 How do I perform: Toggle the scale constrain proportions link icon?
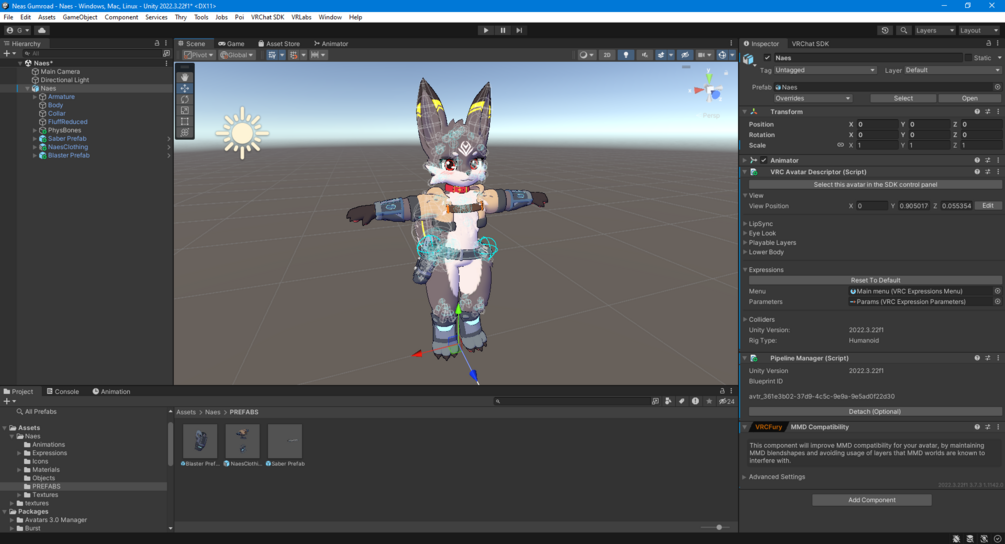point(840,145)
